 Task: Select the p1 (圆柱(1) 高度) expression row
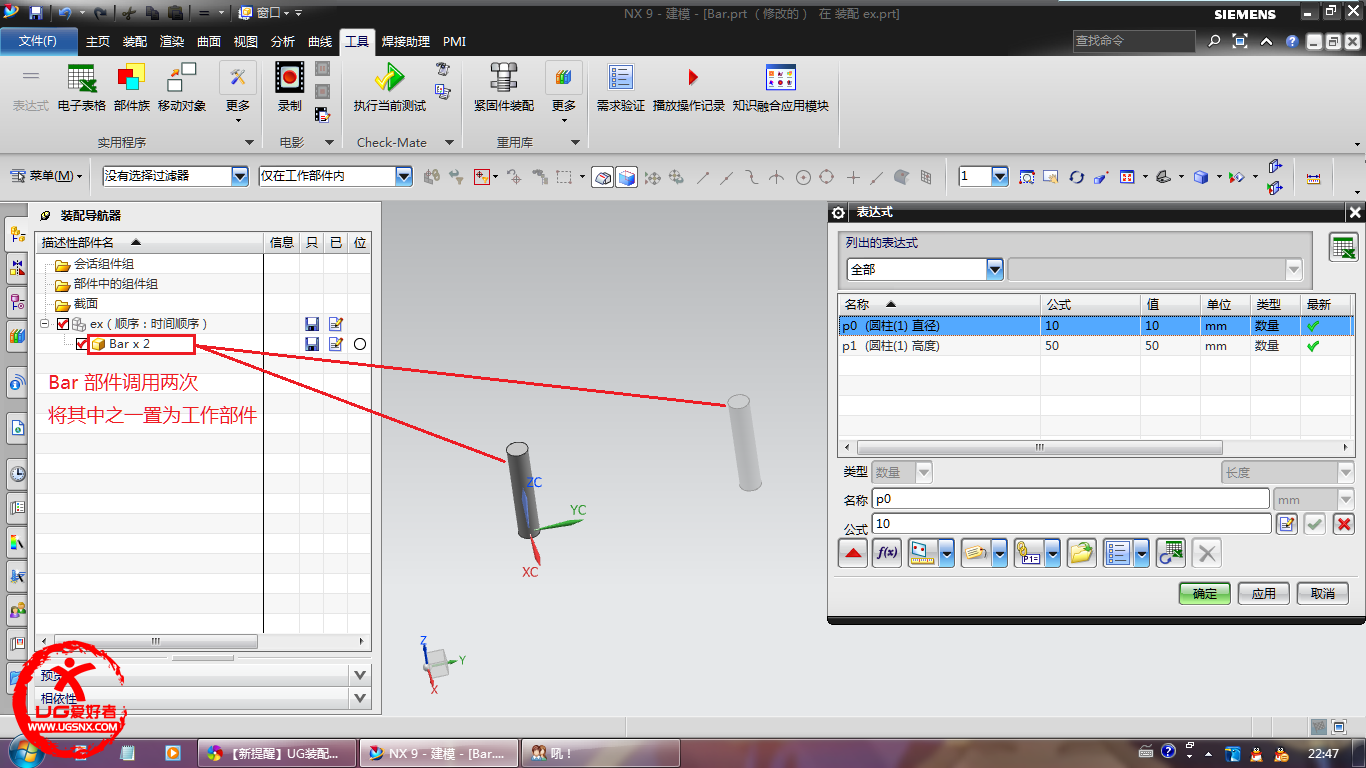pos(1094,346)
